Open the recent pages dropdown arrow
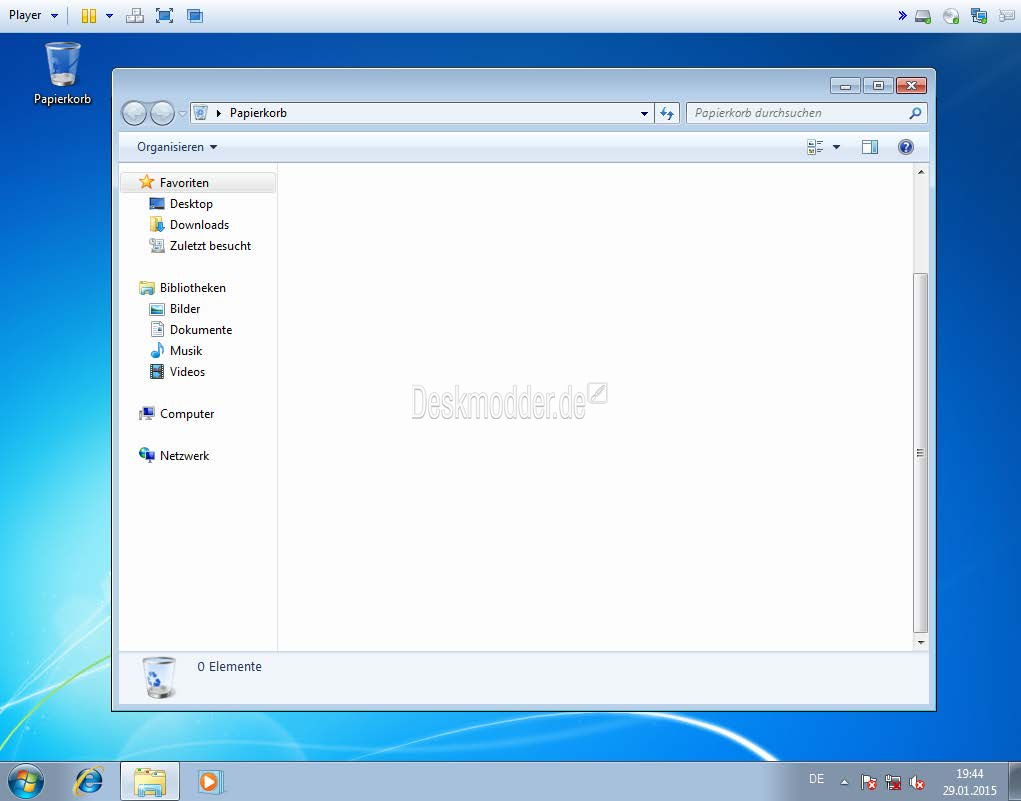The height and width of the screenshot is (801, 1021). tap(182, 113)
